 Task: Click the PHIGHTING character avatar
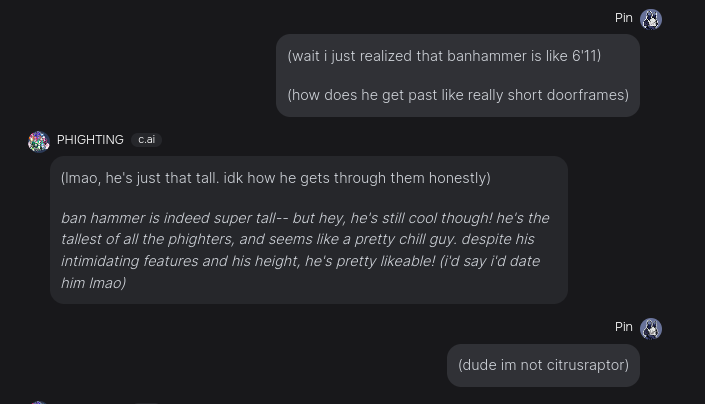(38, 141)
